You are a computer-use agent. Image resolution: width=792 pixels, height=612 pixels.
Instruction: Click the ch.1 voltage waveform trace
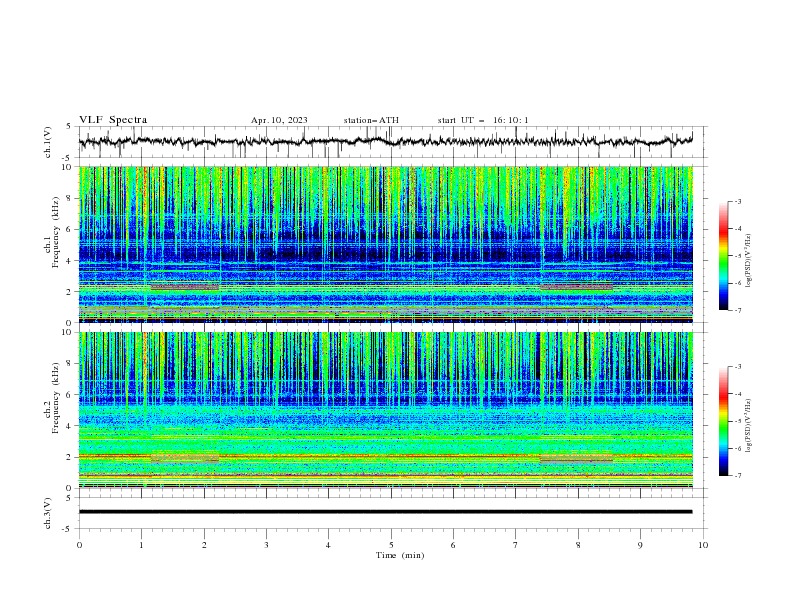(385, 141)
